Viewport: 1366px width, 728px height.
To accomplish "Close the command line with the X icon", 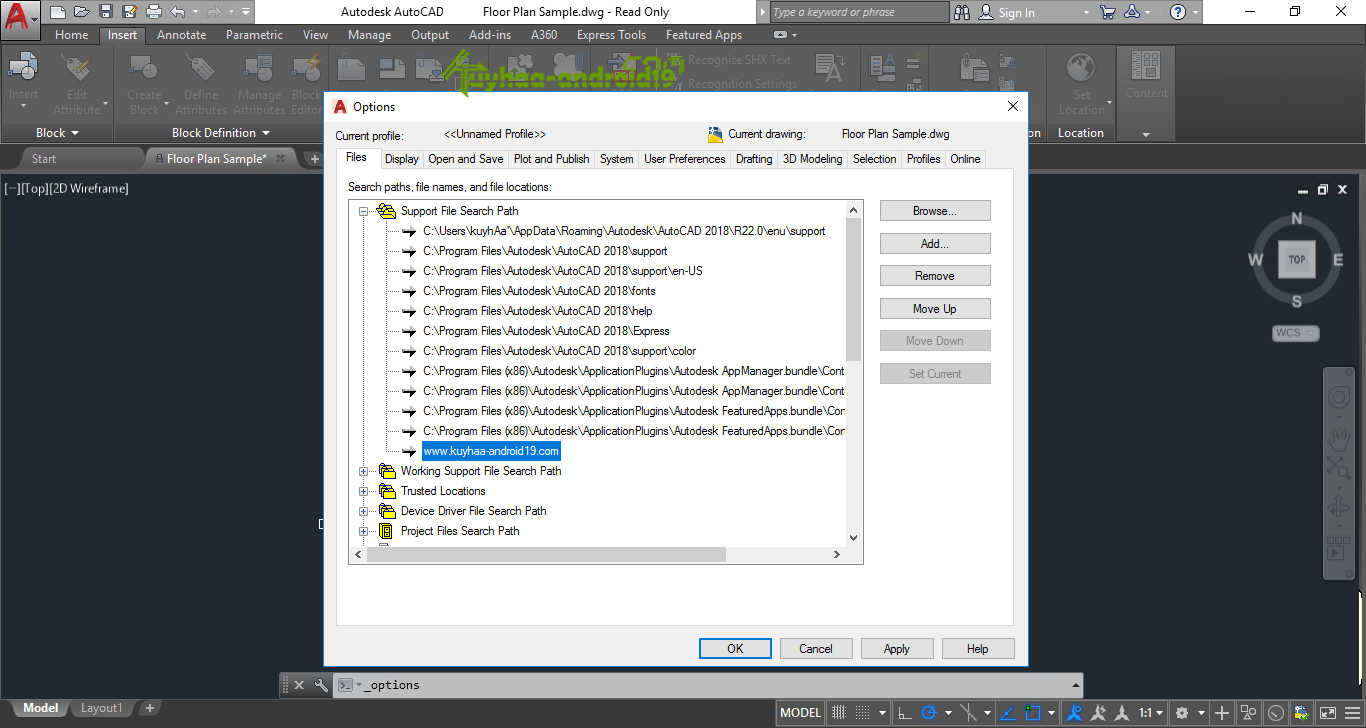I will tap(299, 685).
